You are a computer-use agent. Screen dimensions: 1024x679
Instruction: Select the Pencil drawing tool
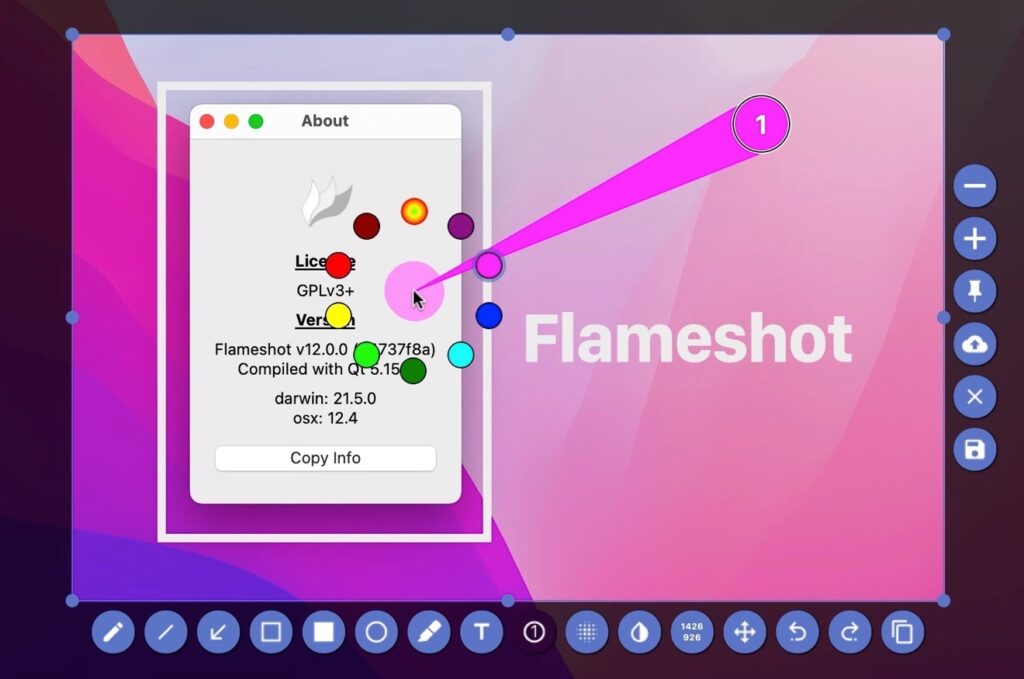pyautogui.click(x=113, y=632)
